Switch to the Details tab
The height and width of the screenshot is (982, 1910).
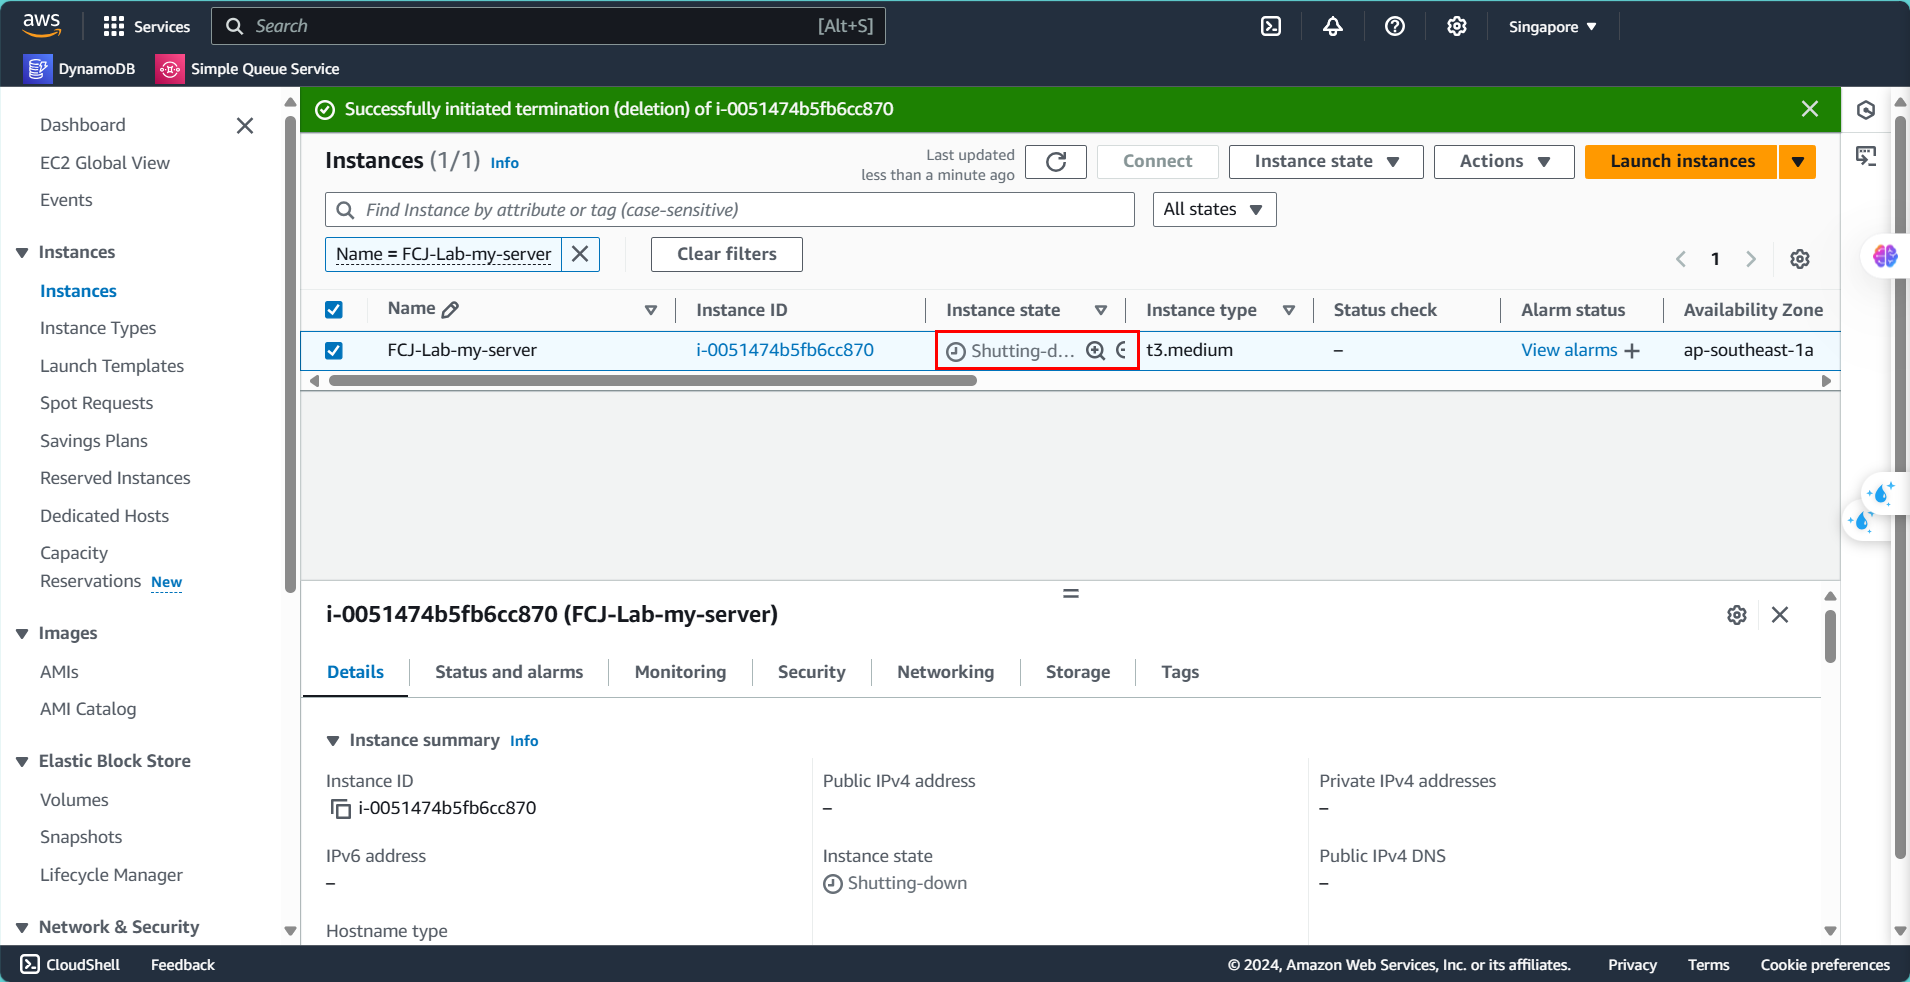(x=355, y=672)
